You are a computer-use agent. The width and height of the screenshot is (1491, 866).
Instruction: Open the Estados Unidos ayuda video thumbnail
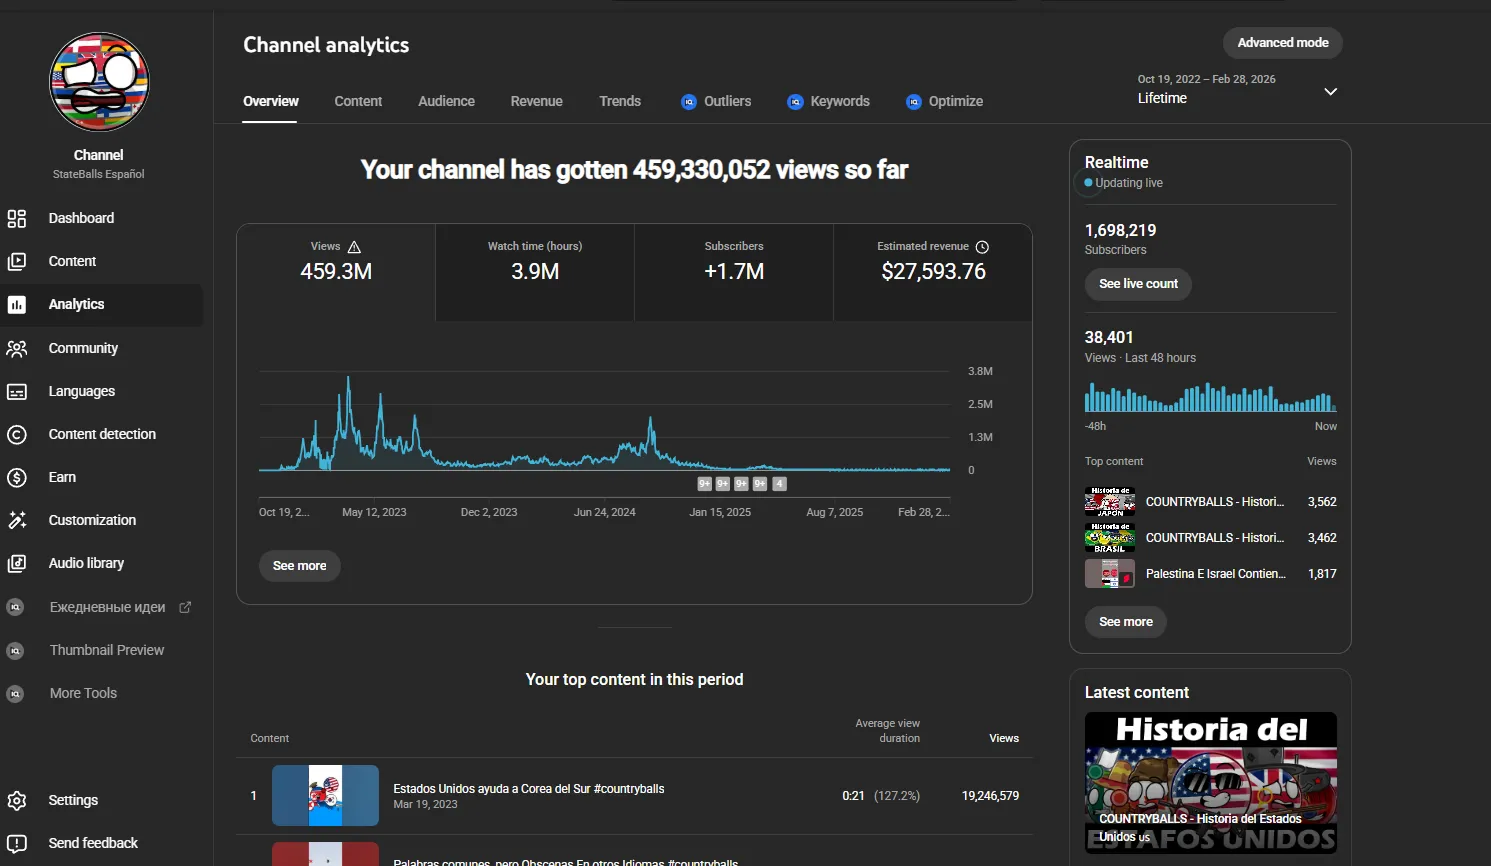(325, 795)
